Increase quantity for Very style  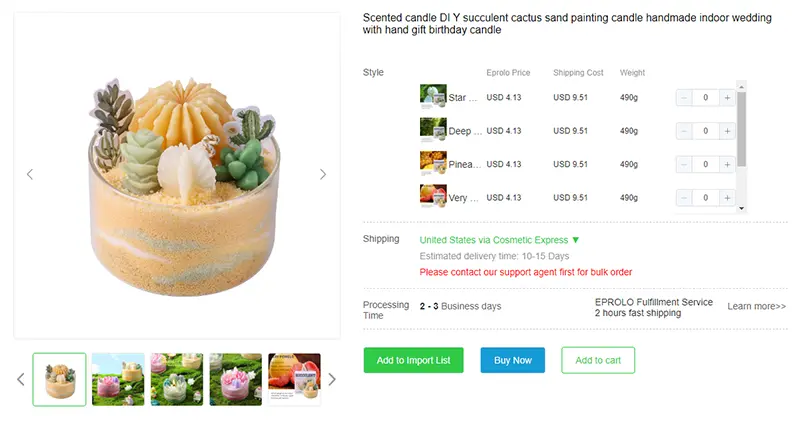pyautogui.click(x=727, y=197)
